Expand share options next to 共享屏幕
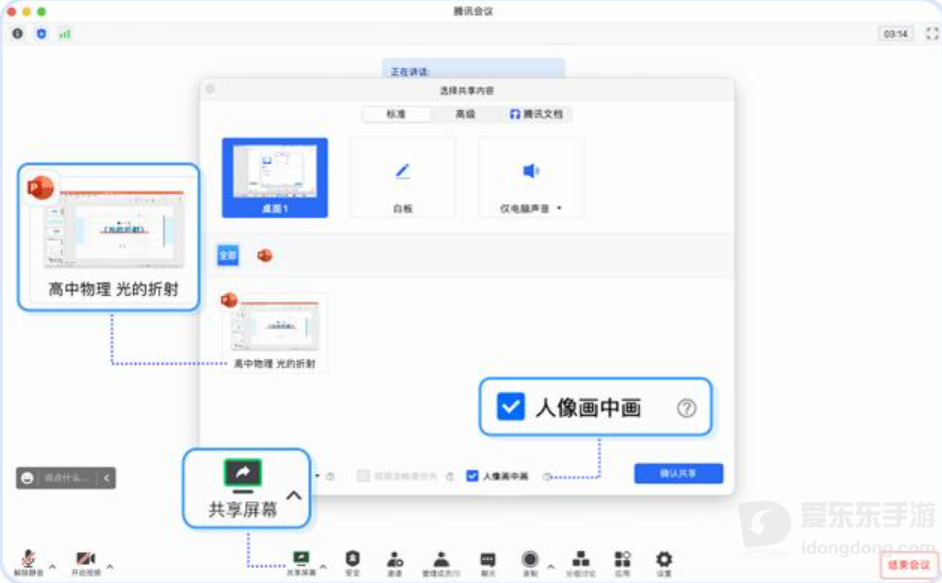The image size is (942, 583). pyautogui.click(x=323, y=566)
